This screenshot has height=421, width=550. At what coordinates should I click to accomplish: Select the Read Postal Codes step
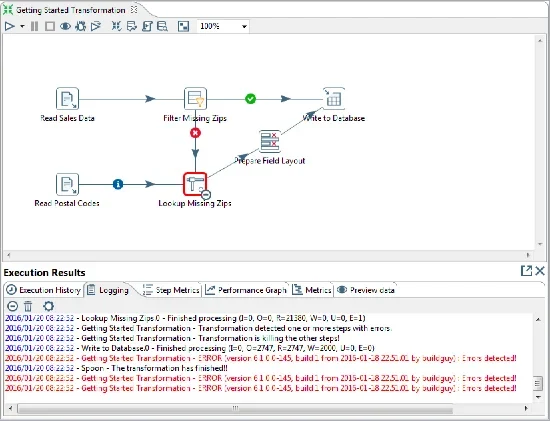point(67,184)
